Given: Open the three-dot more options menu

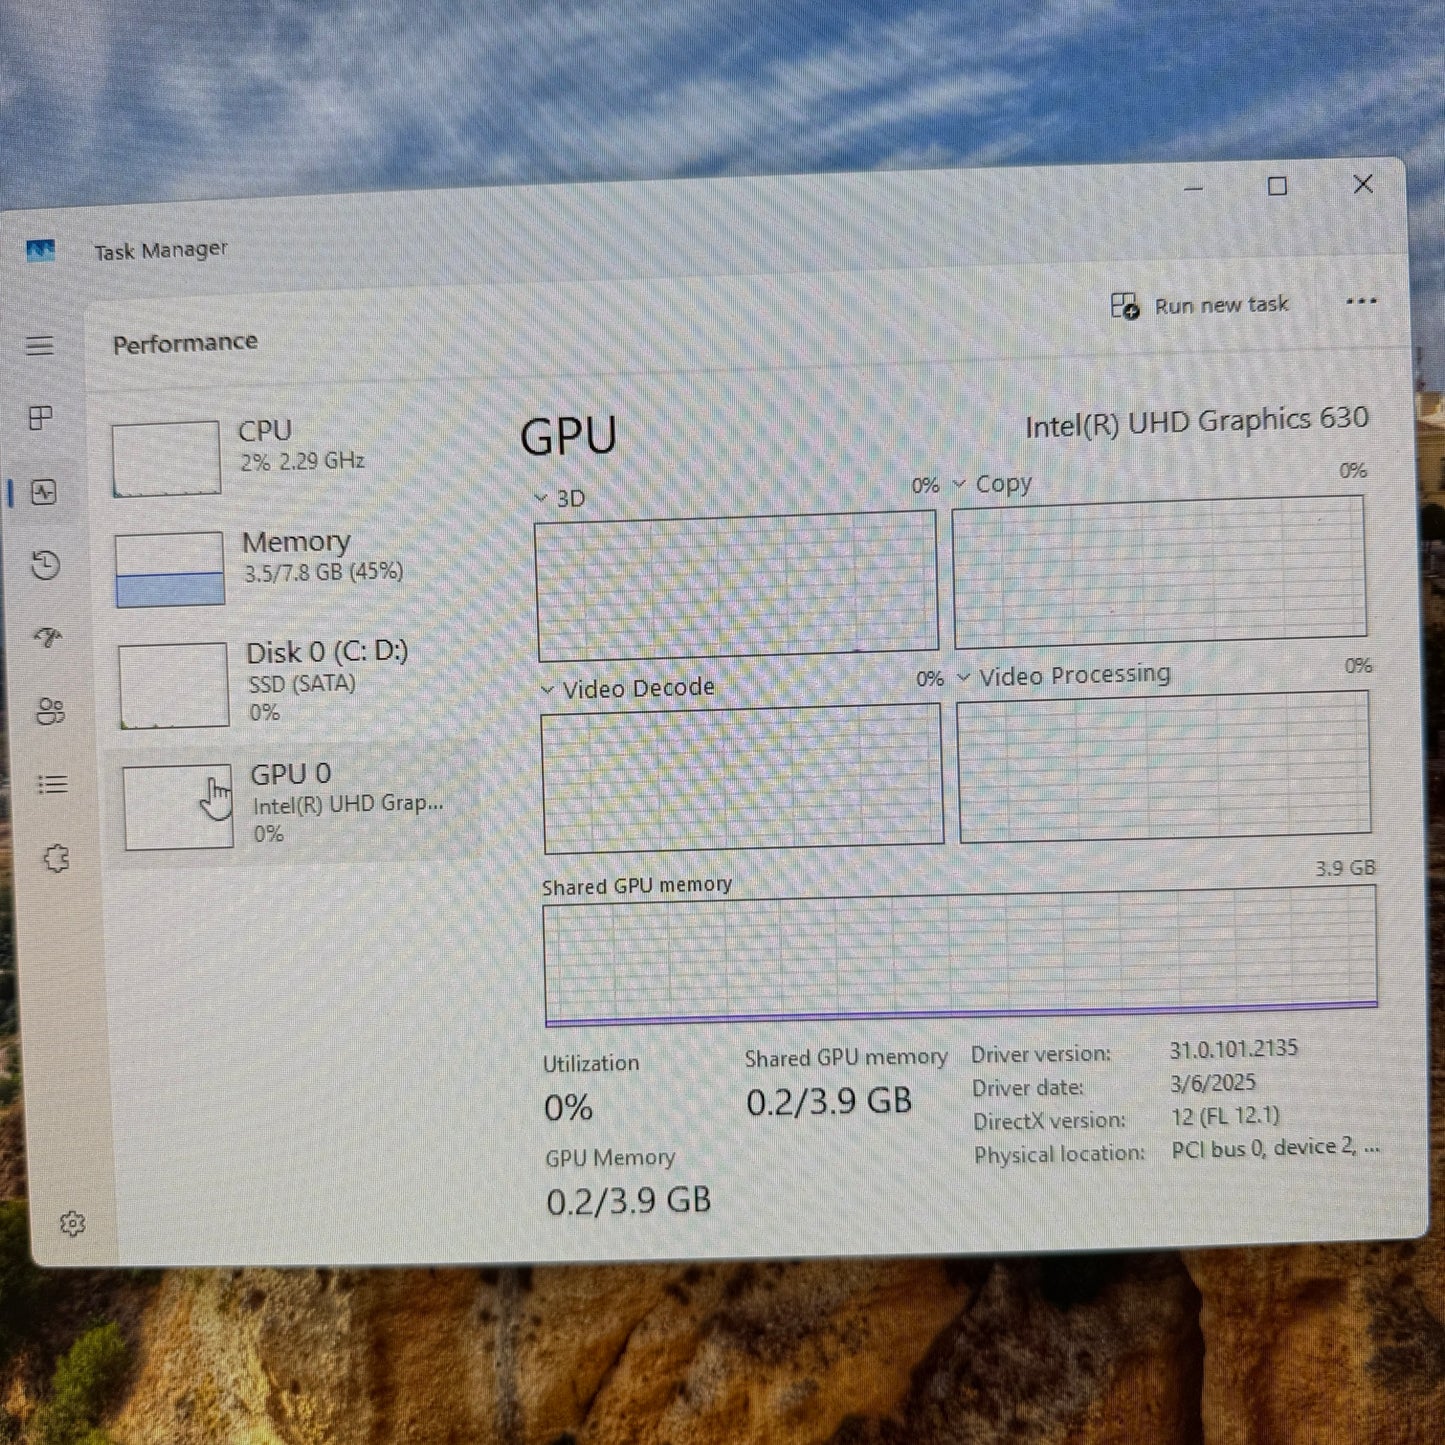Looking at the screenshot, I should coord(1361,301).
